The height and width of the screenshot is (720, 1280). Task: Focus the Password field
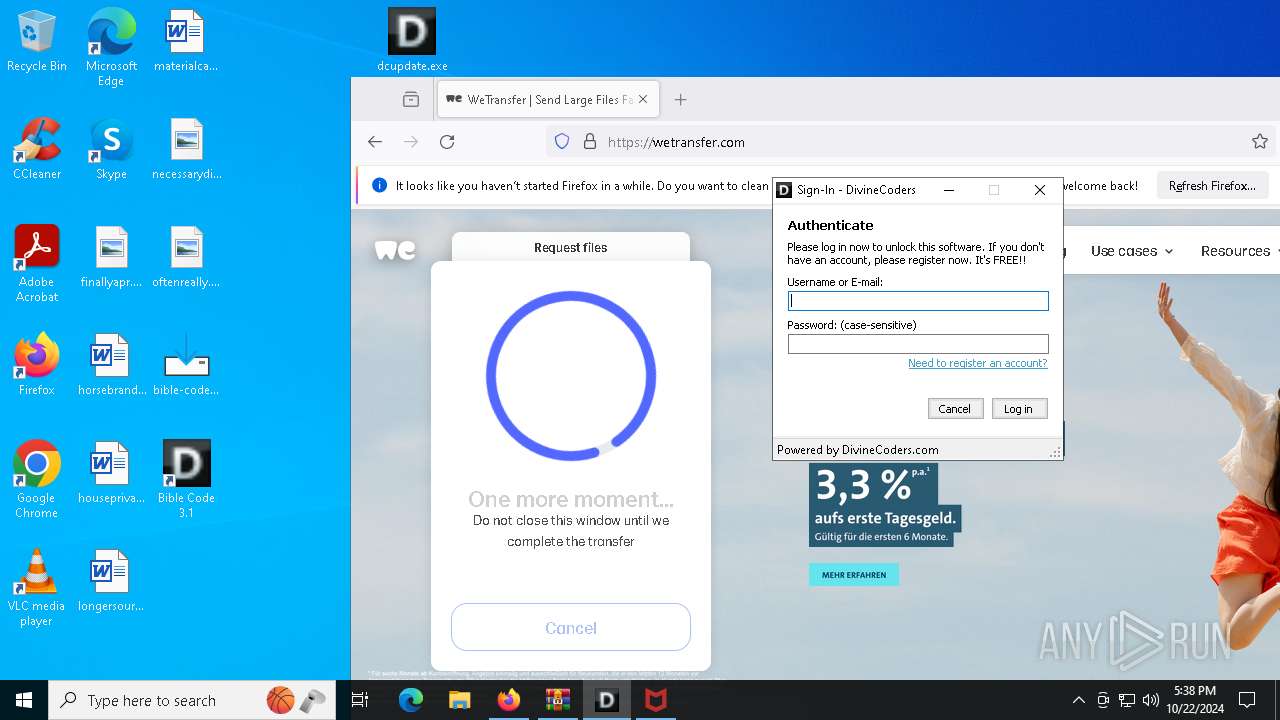918,343
